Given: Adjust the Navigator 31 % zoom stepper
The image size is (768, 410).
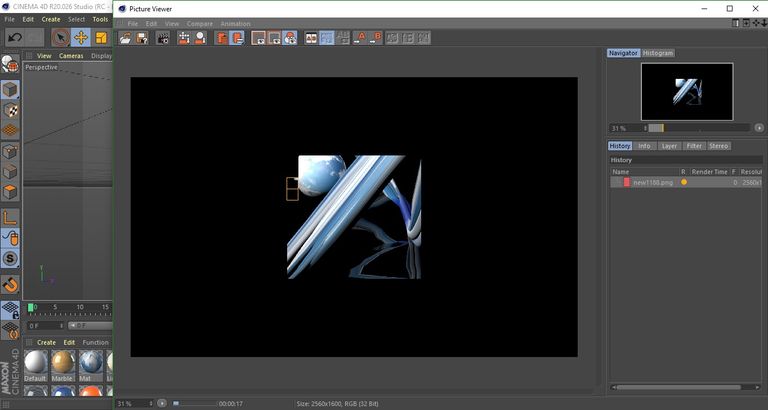Looking at the screenshot, I should pyautogui.click(x=646, y=128).
